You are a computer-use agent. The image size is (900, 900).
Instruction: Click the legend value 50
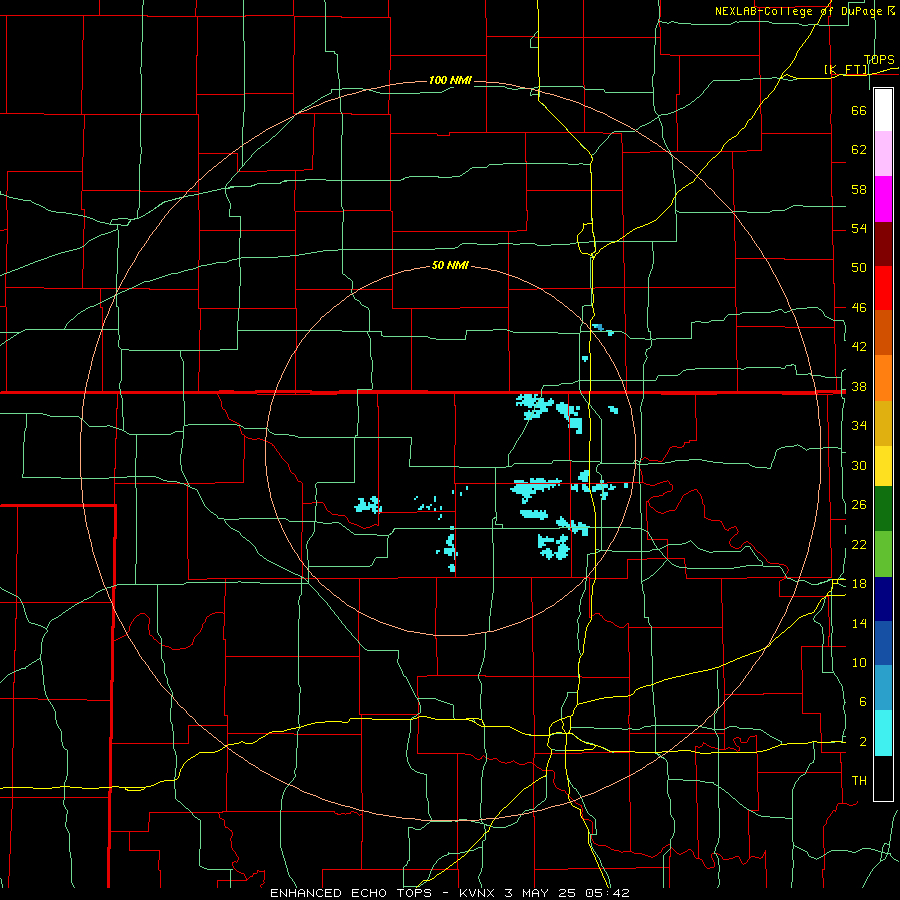pyautogui.click(x=859, y=267)
